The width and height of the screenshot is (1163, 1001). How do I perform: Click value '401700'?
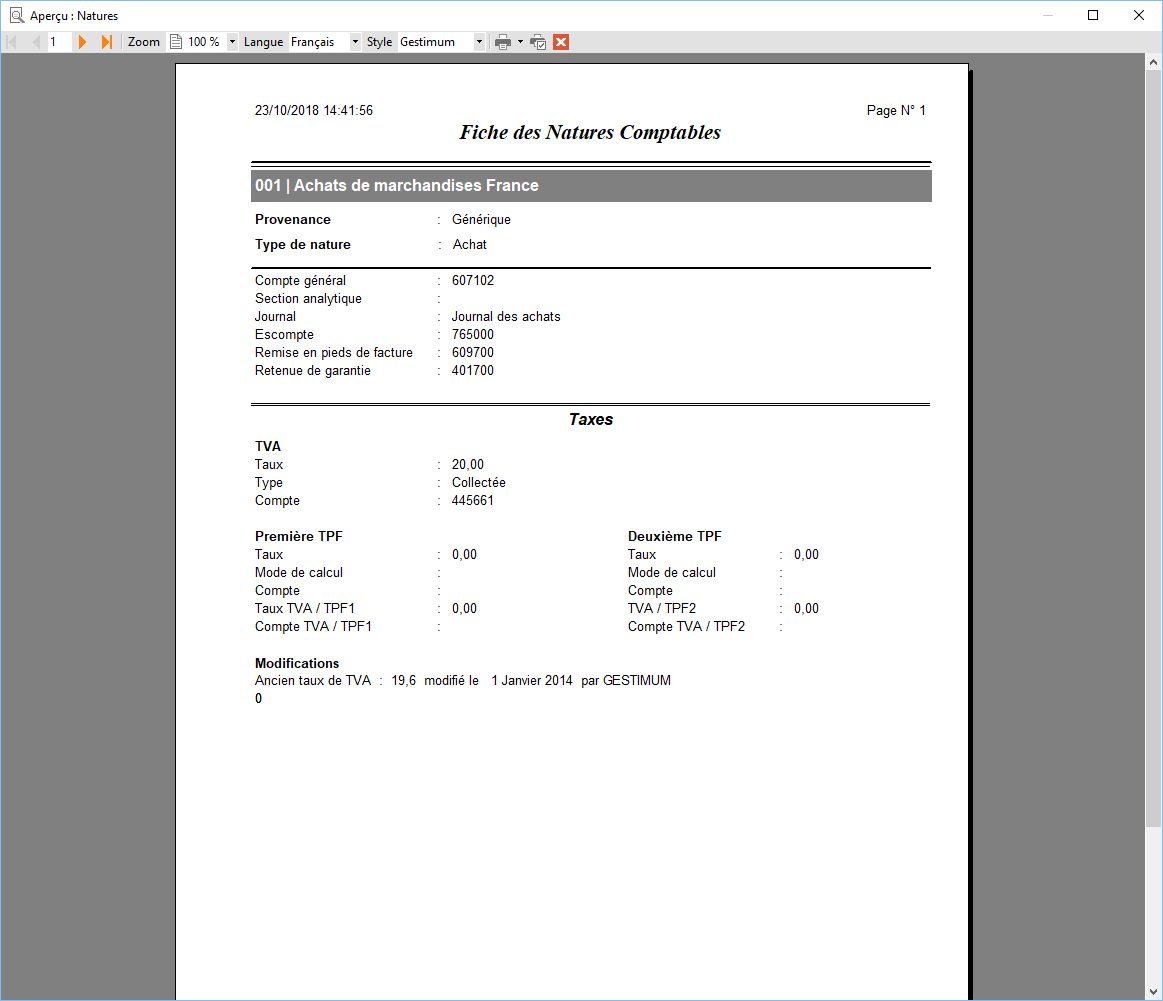pos(472,371)
